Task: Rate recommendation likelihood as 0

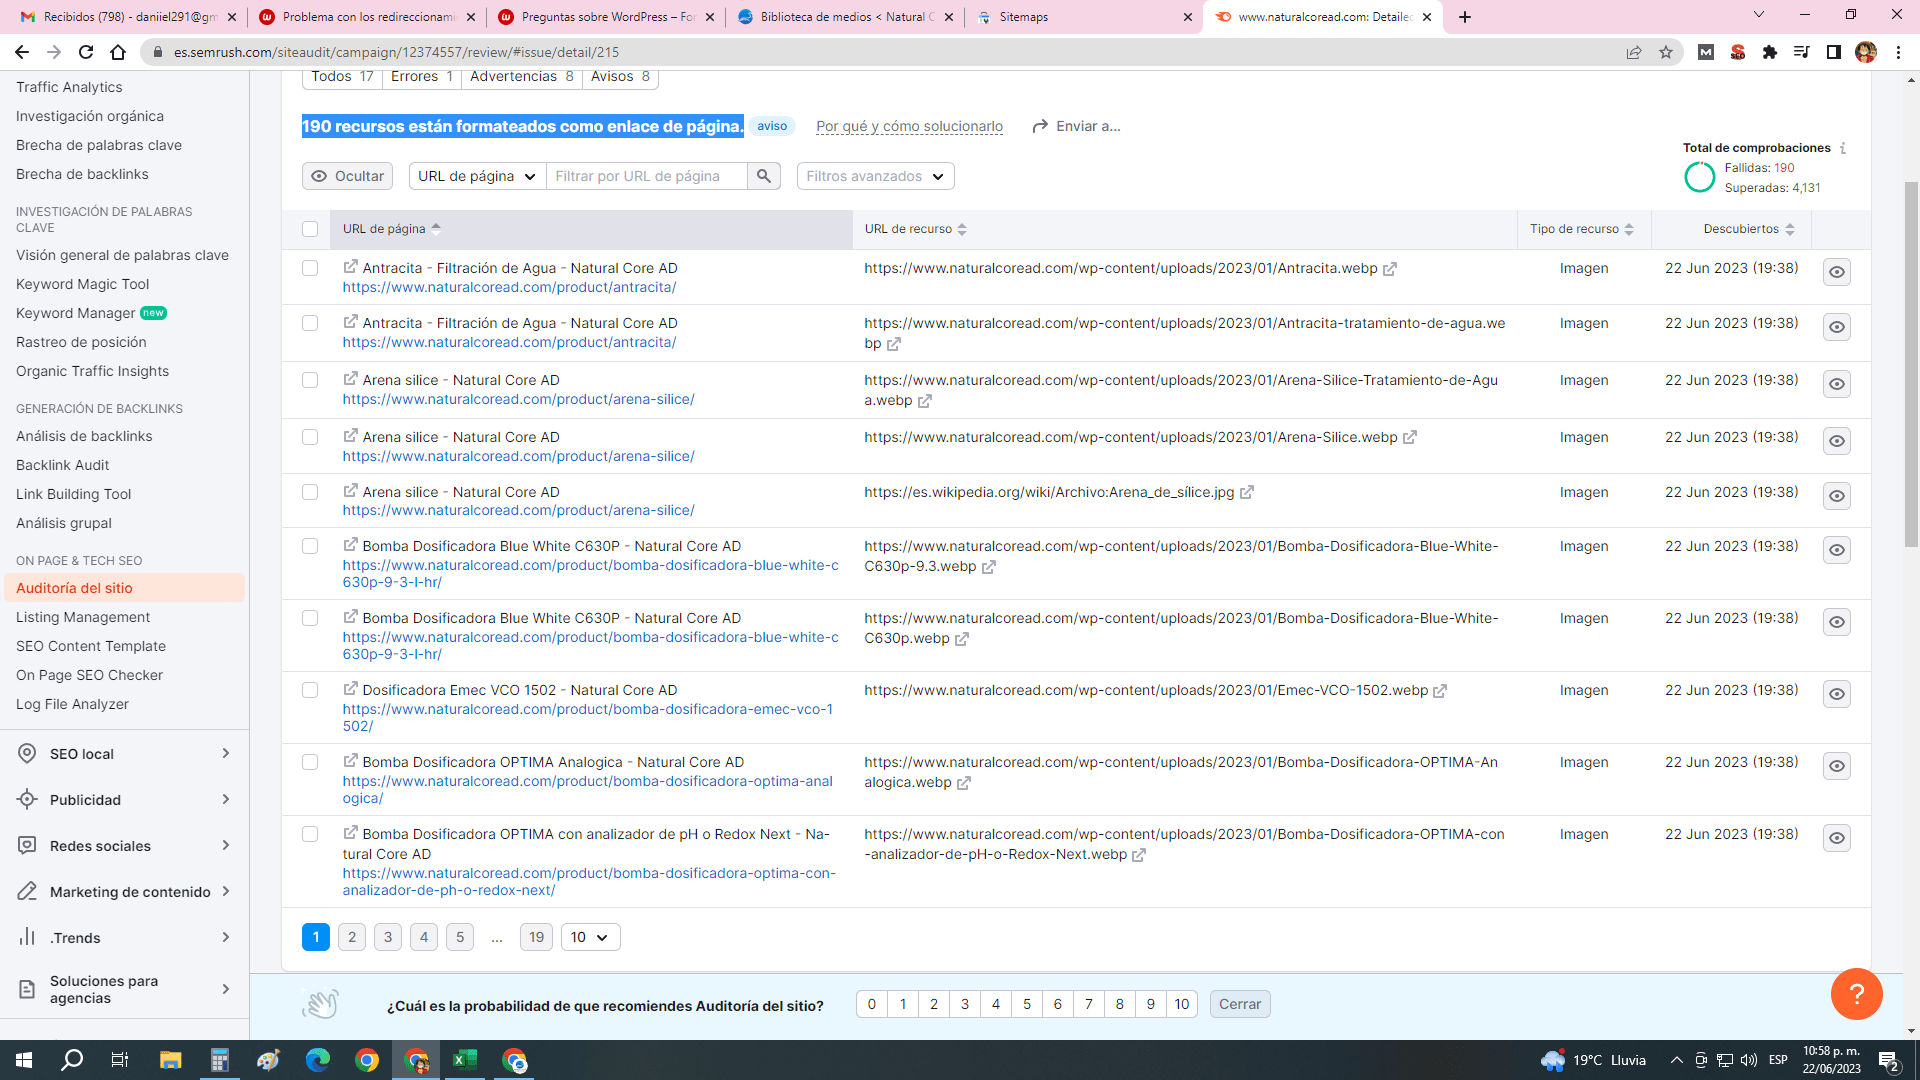Action: pos(872,1004)
